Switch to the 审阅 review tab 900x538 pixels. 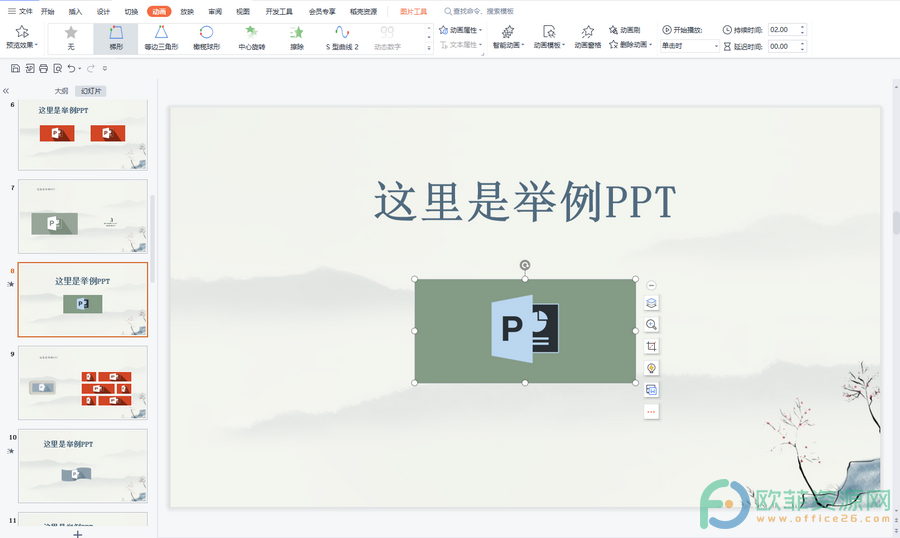(215, 11)
